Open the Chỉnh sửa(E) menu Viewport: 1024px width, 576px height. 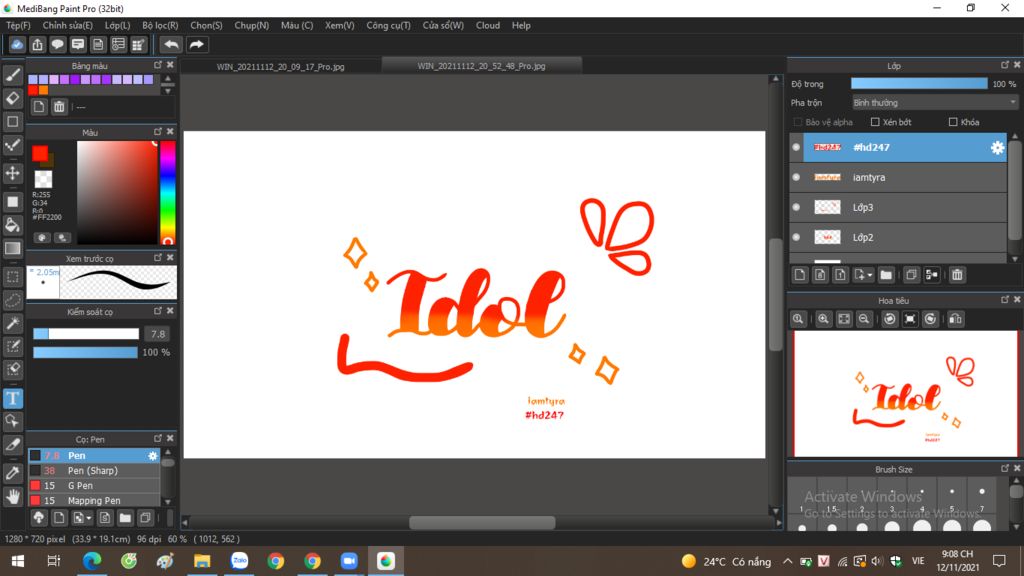coord(68,25)
